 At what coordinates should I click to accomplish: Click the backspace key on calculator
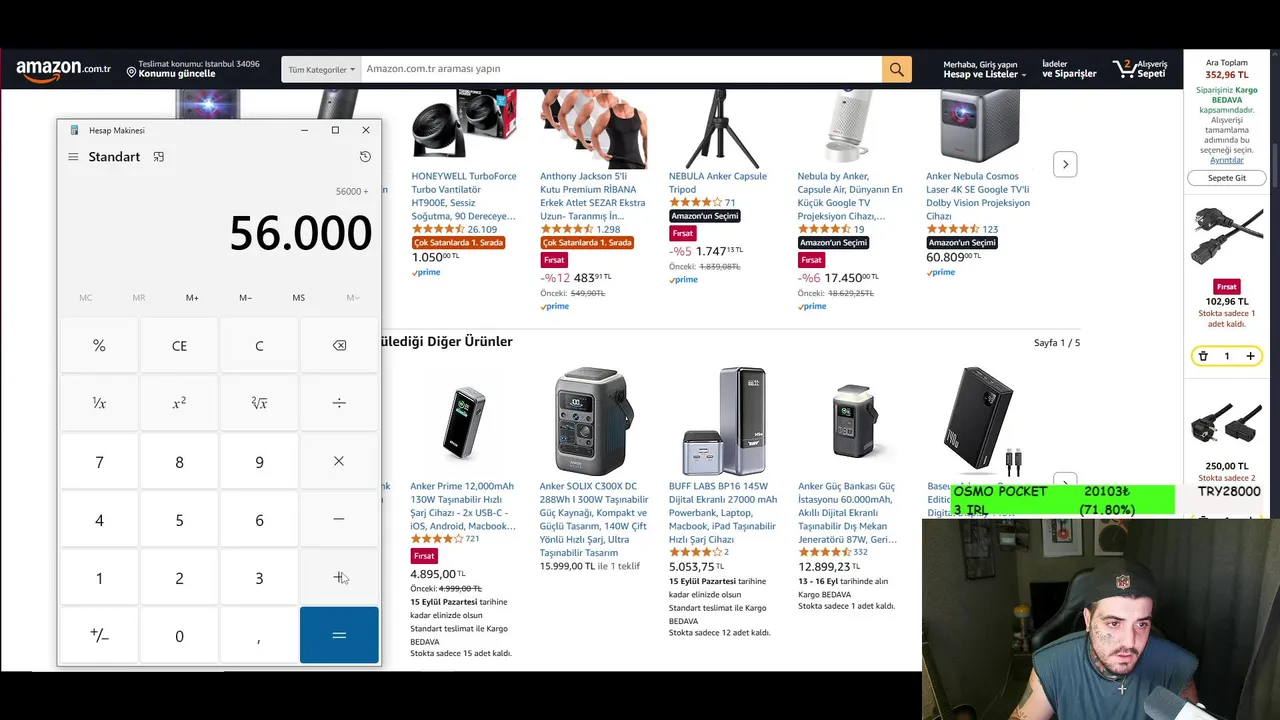(x=339, y=346)
